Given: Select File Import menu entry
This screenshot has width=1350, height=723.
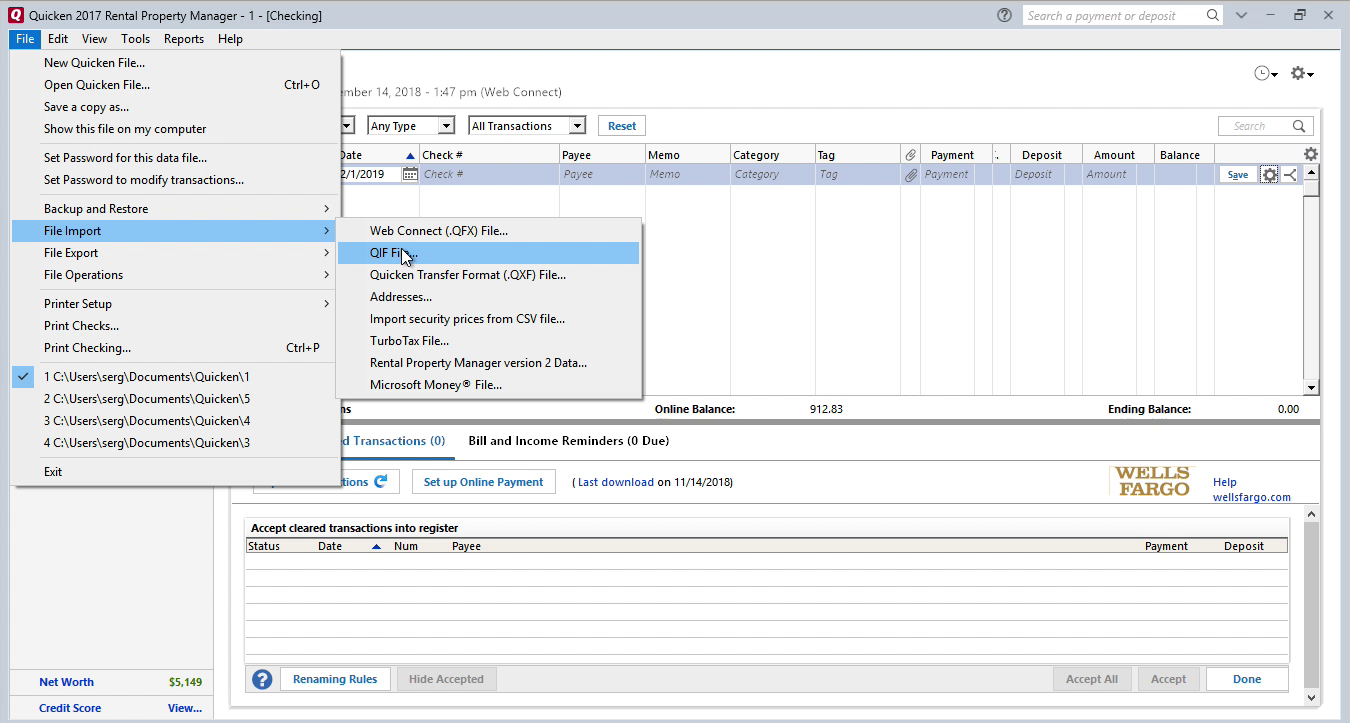Looking at the screenshot, I should point(175,231).
